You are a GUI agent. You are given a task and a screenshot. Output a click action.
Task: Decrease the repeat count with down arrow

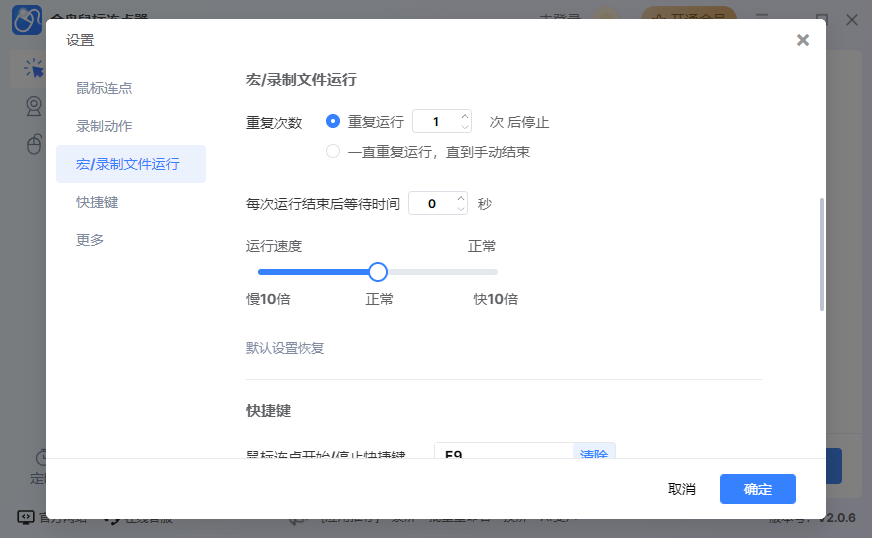[464, 127]
